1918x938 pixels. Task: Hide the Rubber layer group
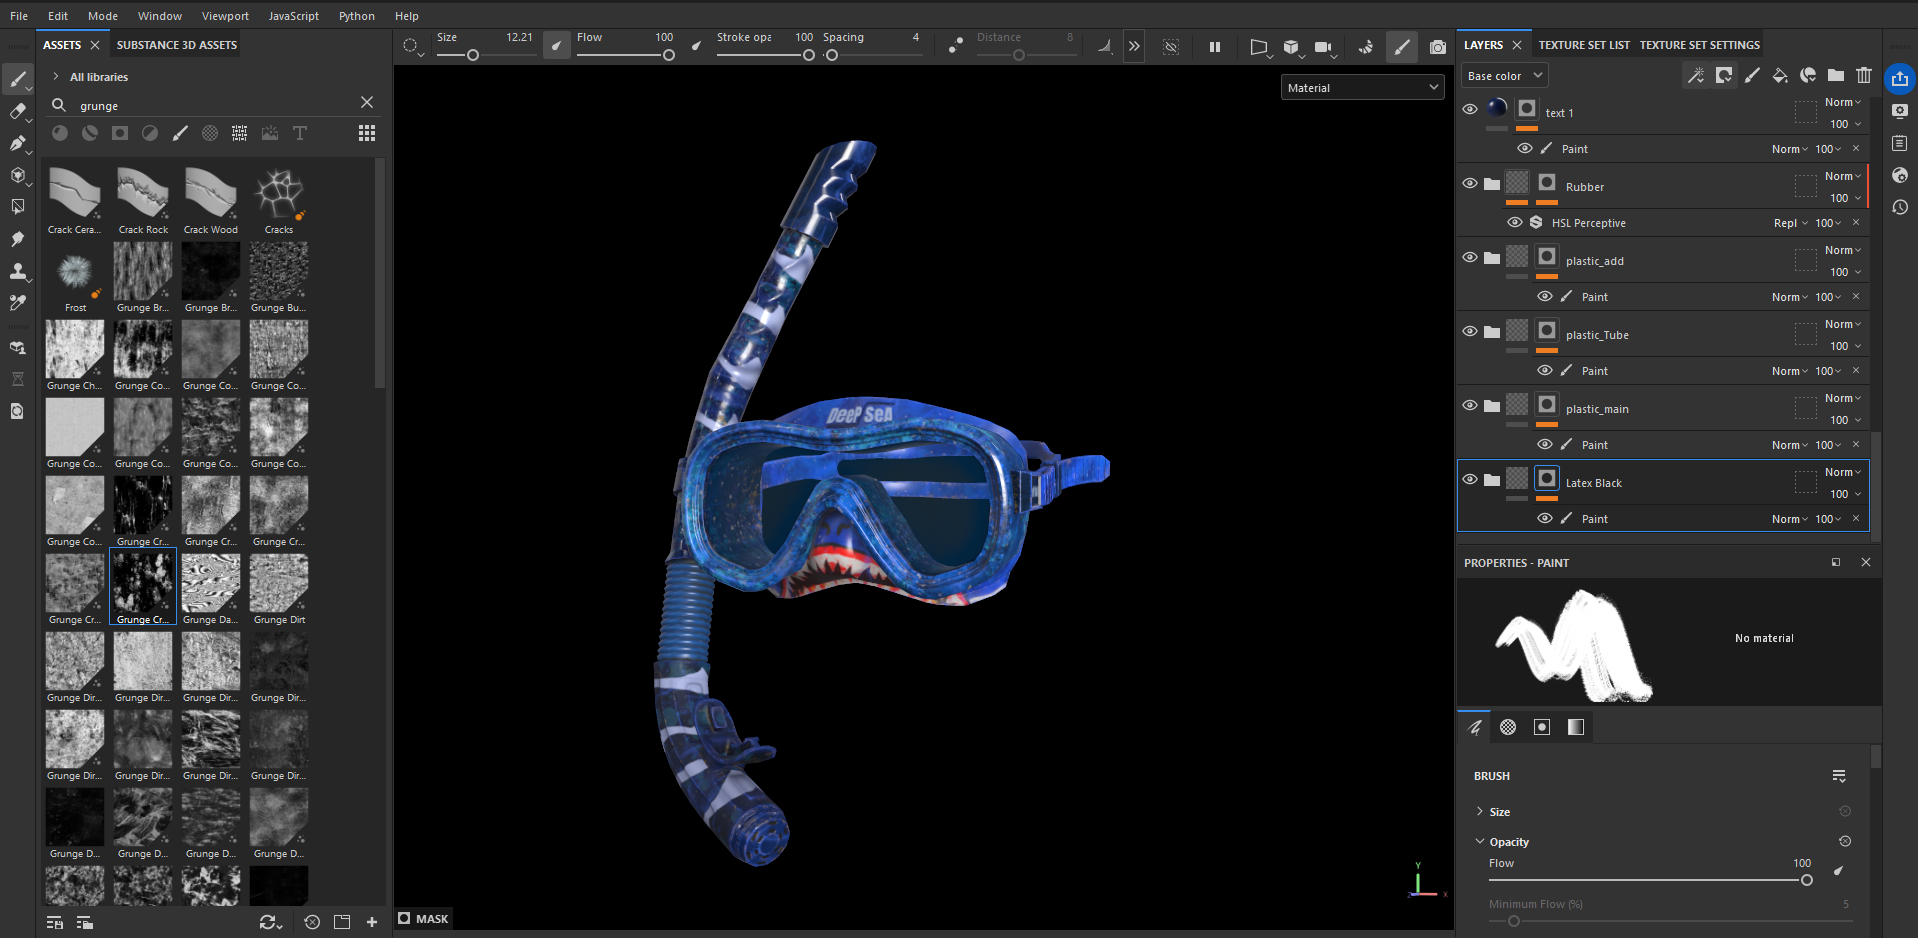coord(1470,183)
